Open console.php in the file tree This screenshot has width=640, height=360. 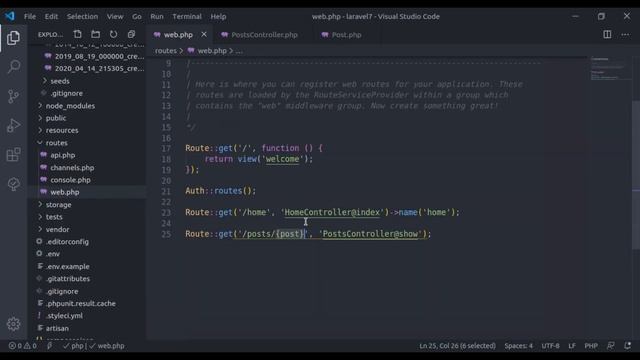(x=71, y=180)
